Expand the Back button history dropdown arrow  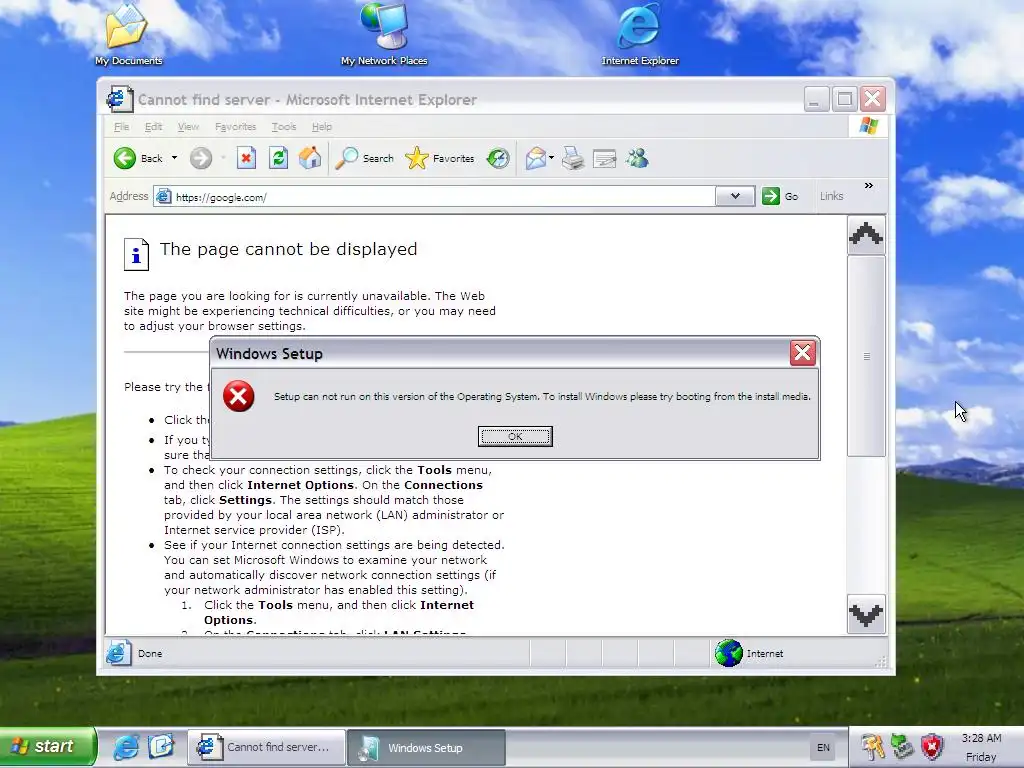point(174,158)
